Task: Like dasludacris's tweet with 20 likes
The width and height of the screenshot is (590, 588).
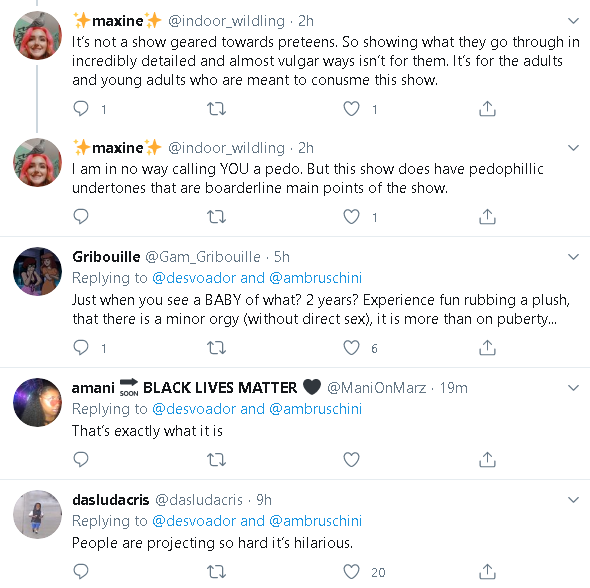Action: click(351, 572)
